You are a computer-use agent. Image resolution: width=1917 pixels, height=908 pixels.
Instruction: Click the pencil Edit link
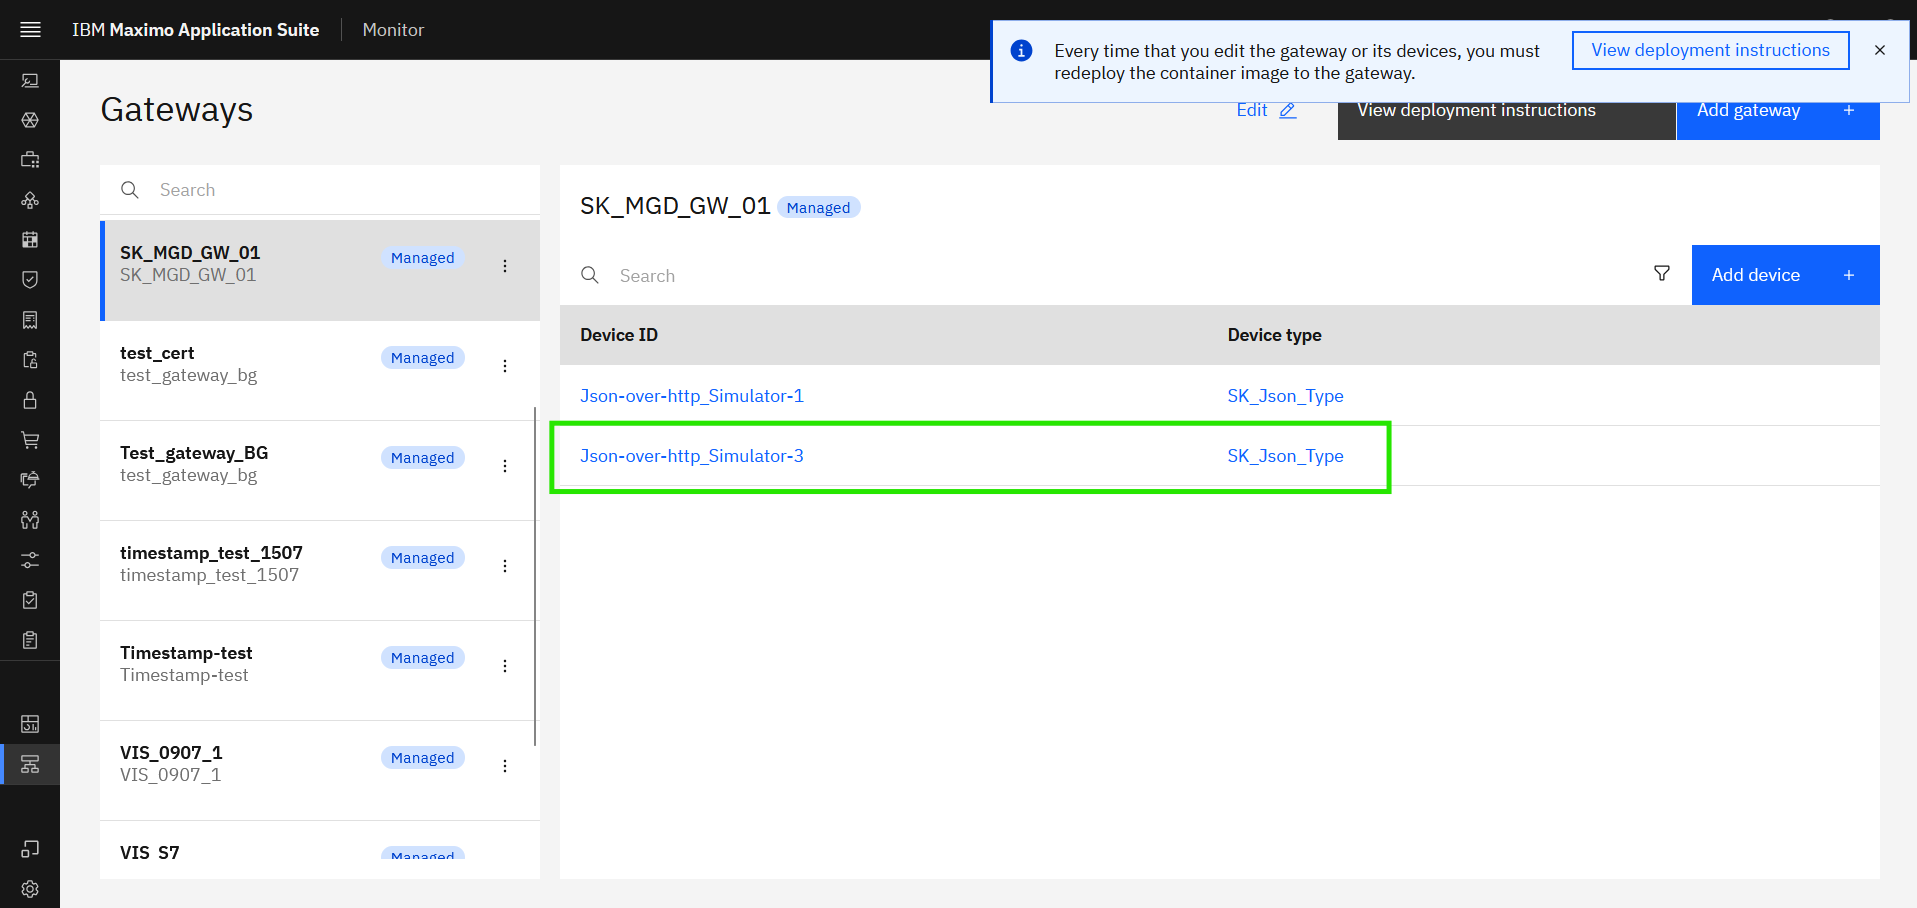[1266, 110]
